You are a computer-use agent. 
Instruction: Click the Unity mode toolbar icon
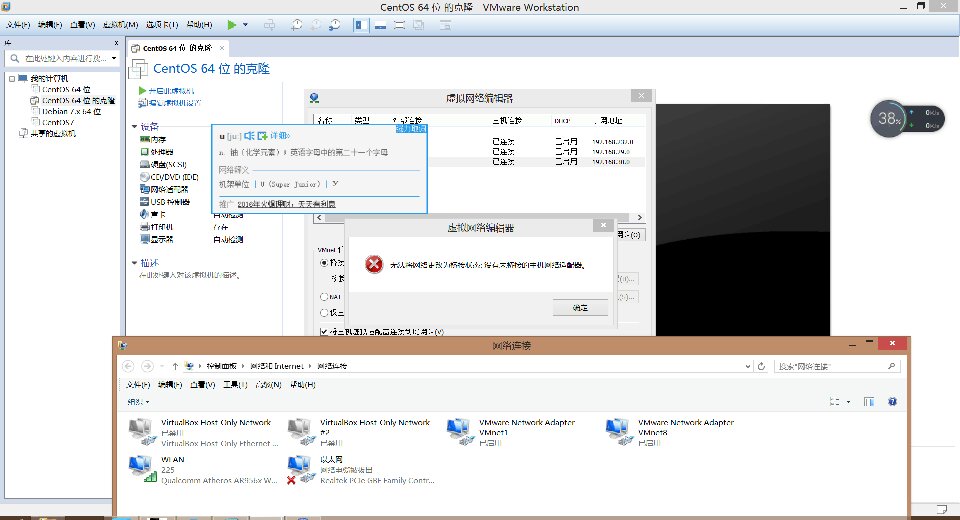click(x=419, y=25)
